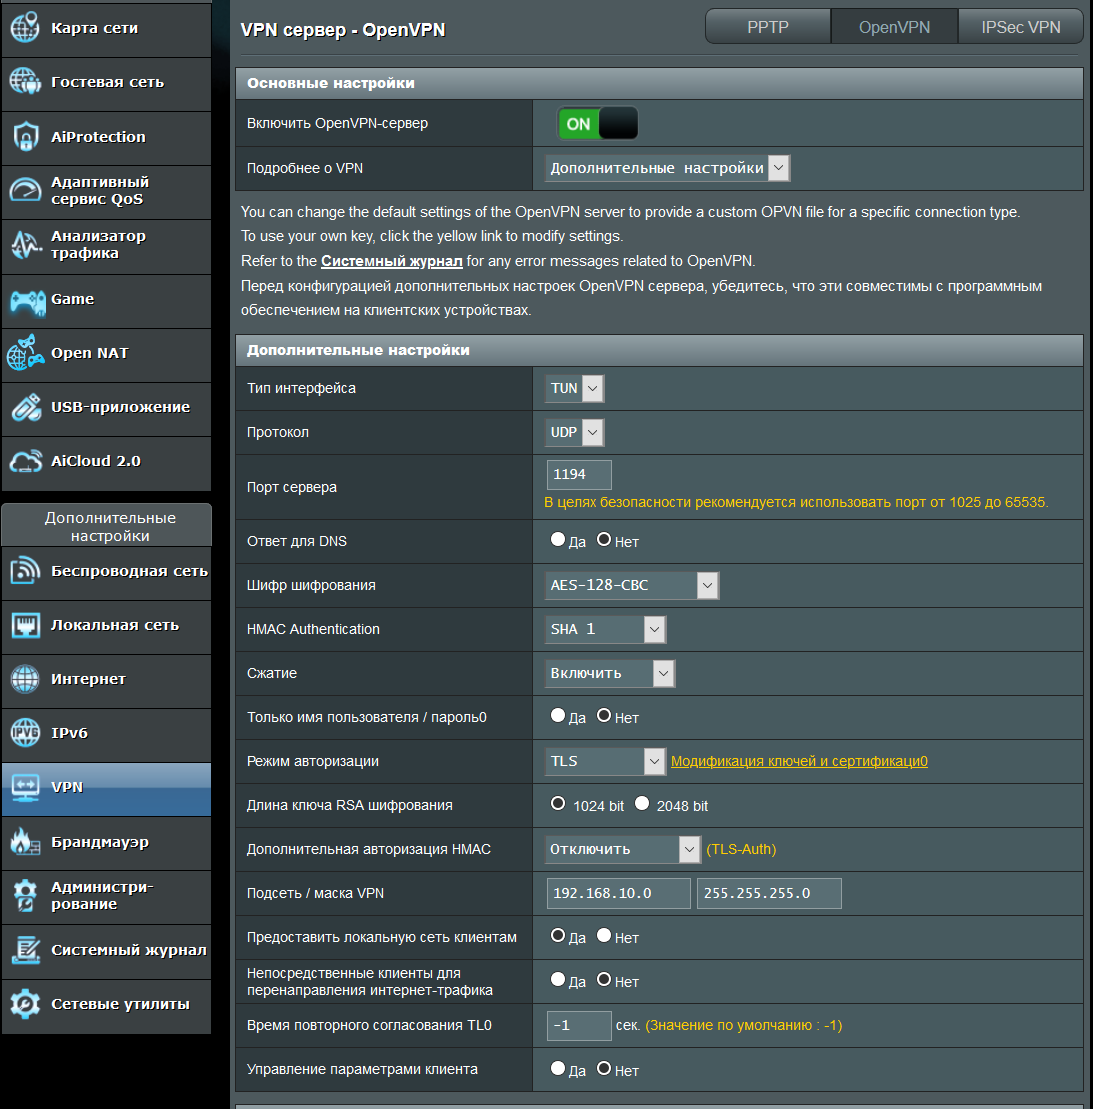Open the AiCloud 2.0 cloud icon
Viewport: 1093px width, 1109px height.
(x=25, y=461)
